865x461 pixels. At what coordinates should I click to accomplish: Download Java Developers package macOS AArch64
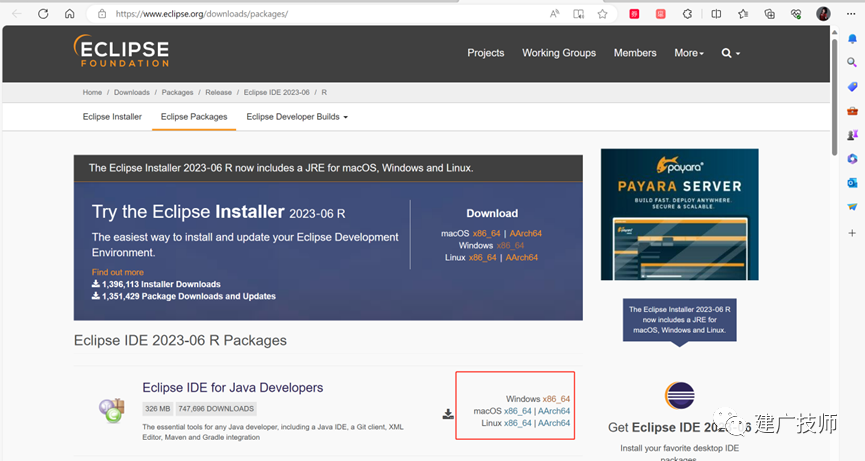click(554, 411)
